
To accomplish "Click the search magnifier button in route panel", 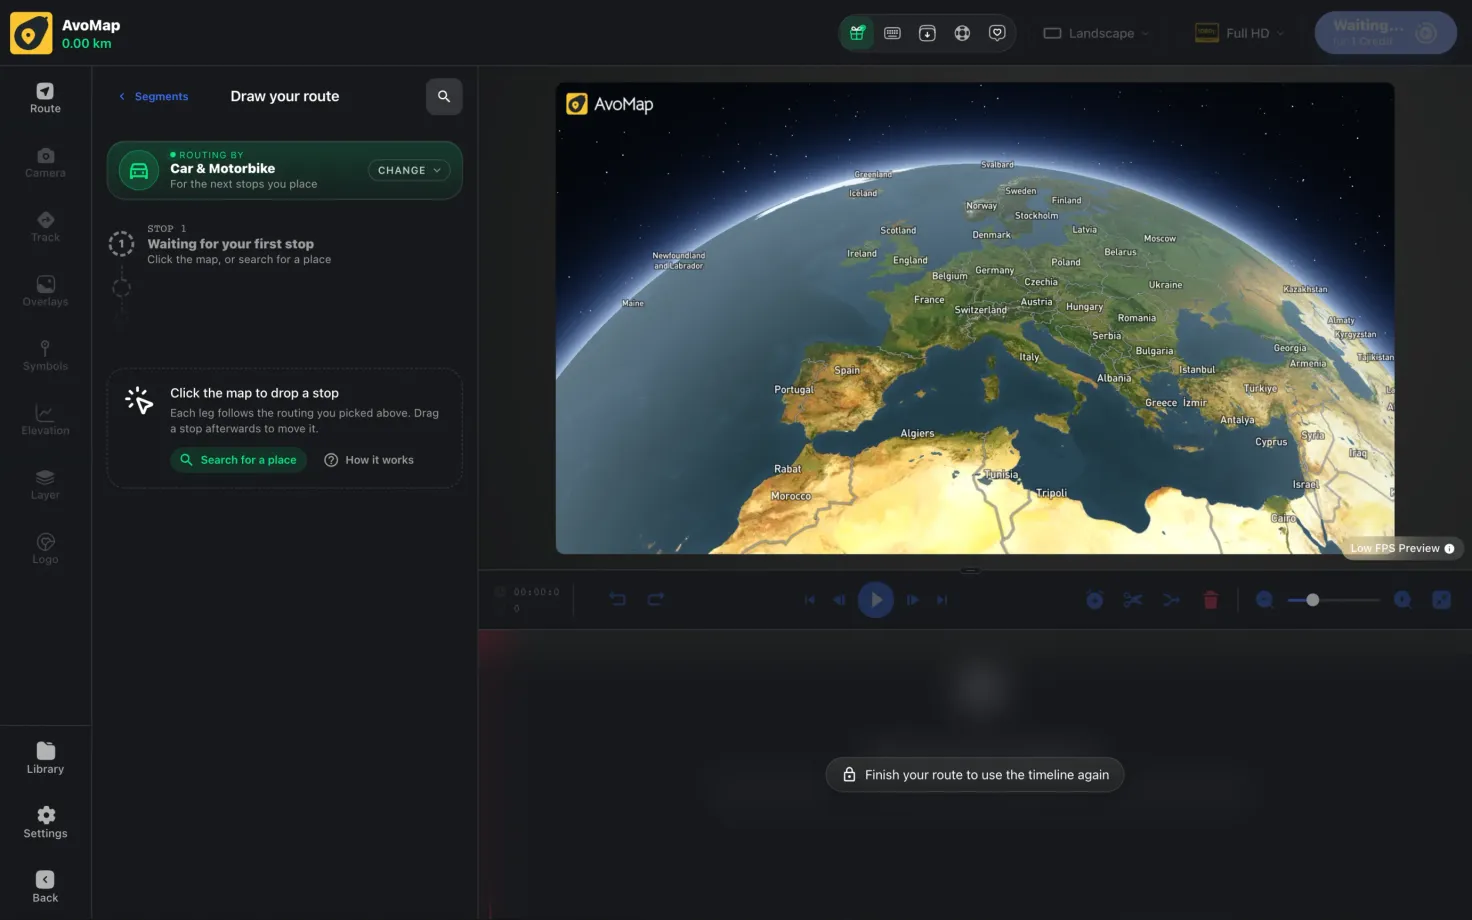I will [444, 96].
